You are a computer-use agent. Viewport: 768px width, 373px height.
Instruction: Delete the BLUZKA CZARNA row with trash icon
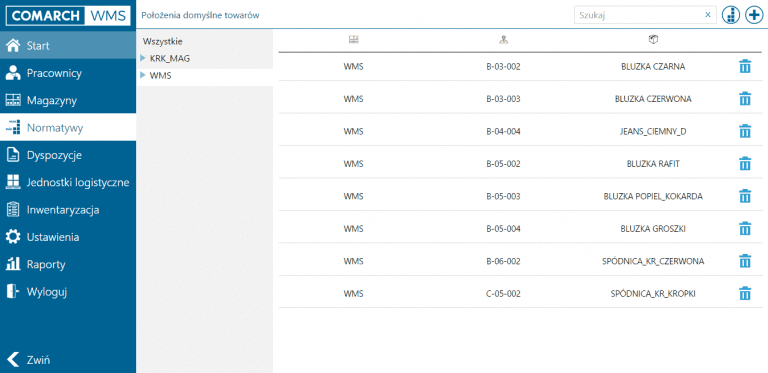tap(744, 67)
